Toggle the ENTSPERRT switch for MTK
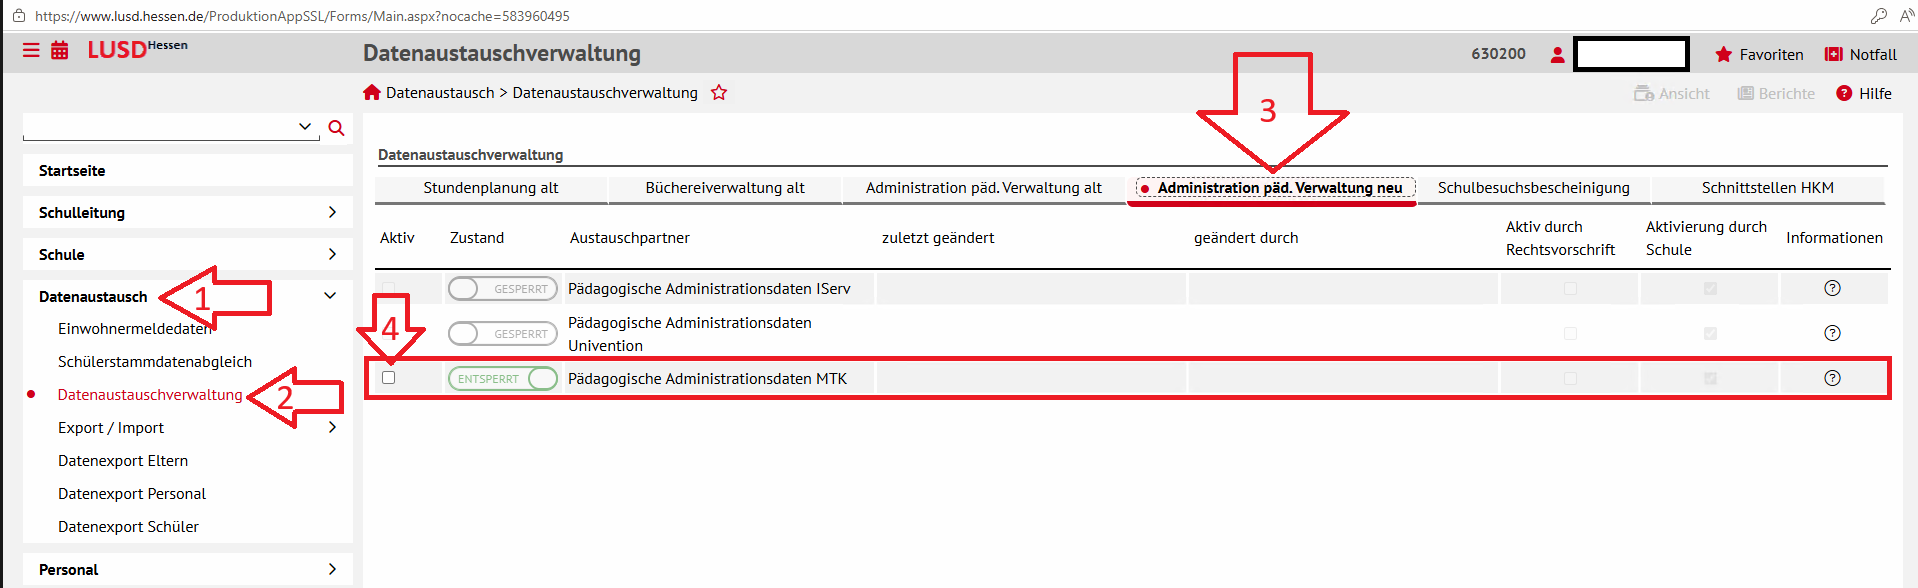The height and width of the screenshot is (588, 1918). pos(503,379)
